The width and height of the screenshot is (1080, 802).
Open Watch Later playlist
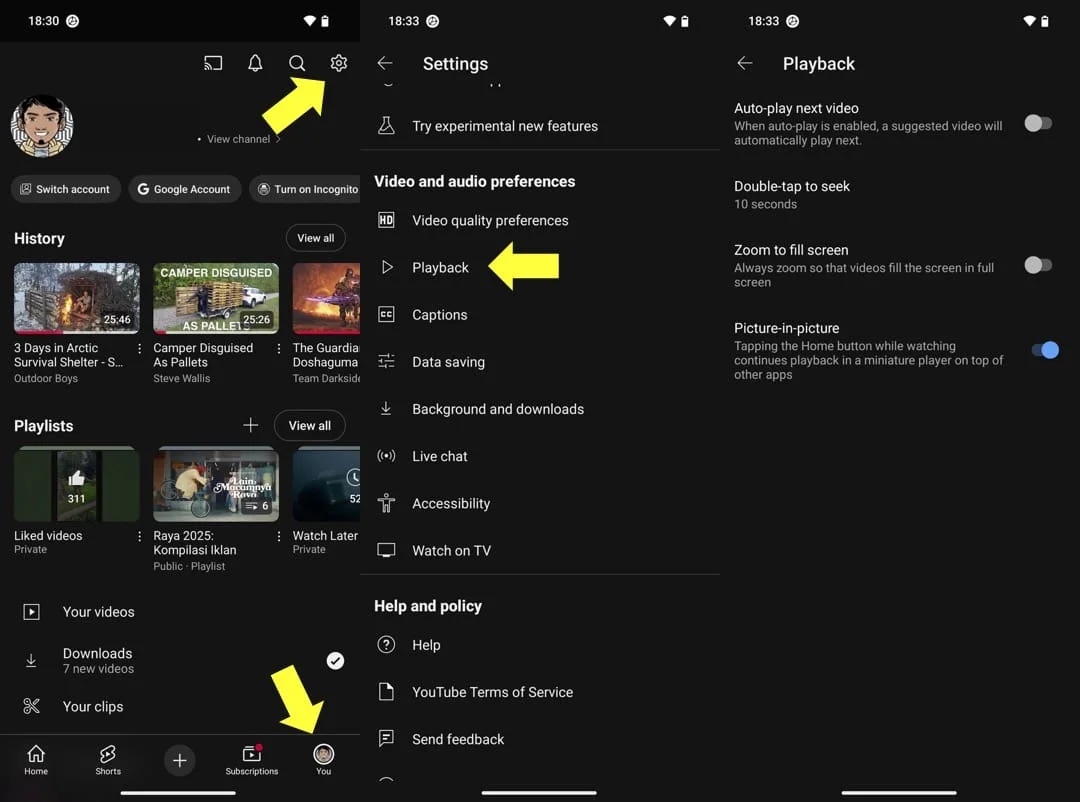pos(326,500)
